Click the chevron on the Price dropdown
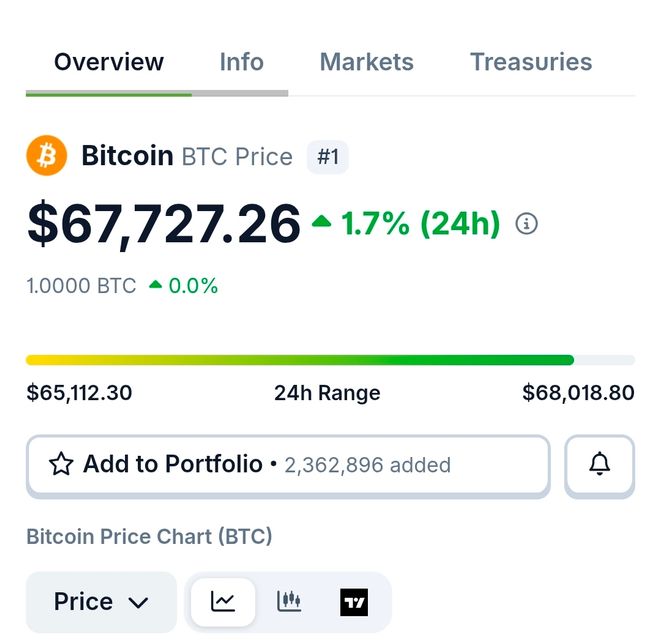The width and height of the screenshot is (655, 640). pos(138,603)
